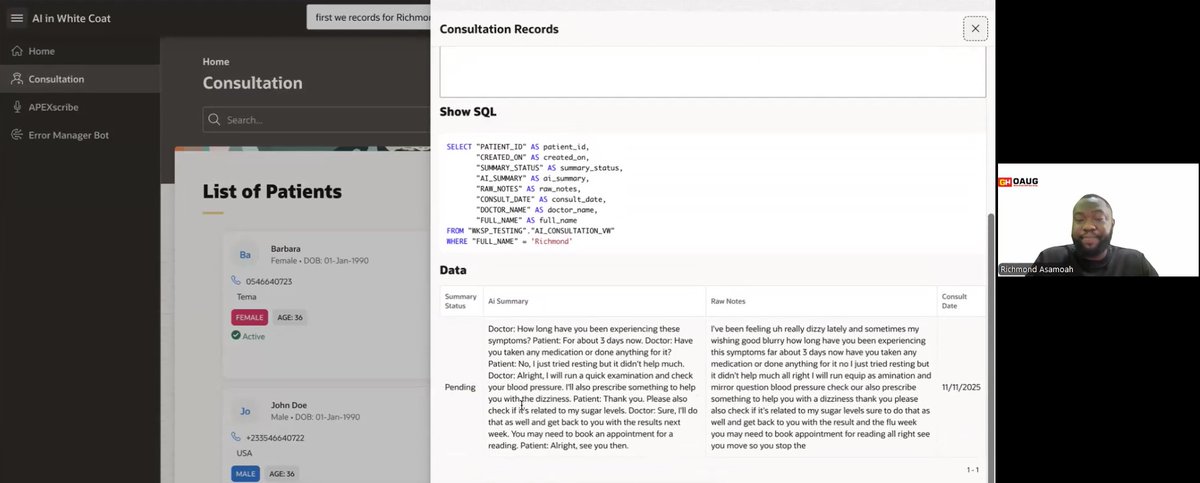Click the APEXscribe microphone icon
1200x483 pixels.
(x=17, y=107)
